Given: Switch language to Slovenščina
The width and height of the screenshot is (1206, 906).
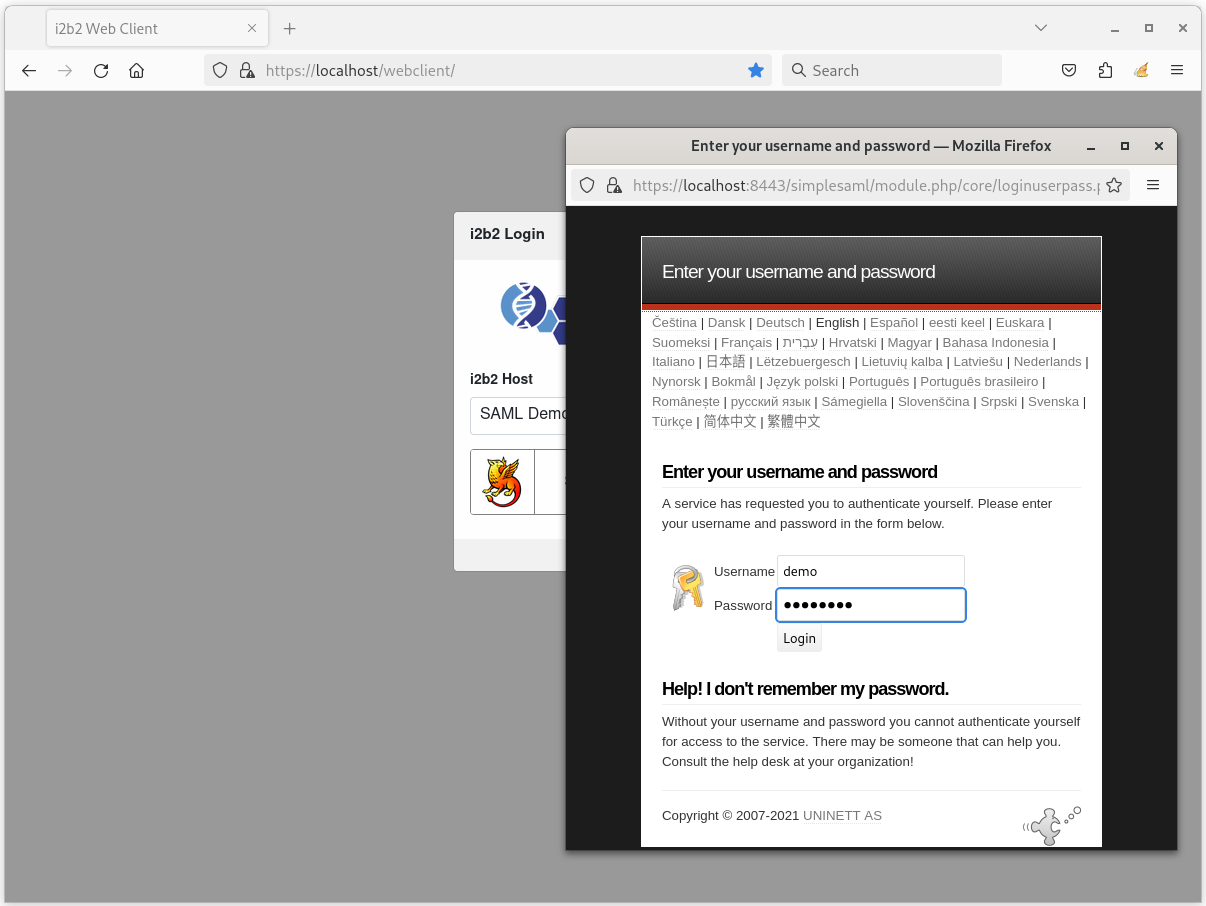Looking at the screenshot, I should tap(933, 401).
